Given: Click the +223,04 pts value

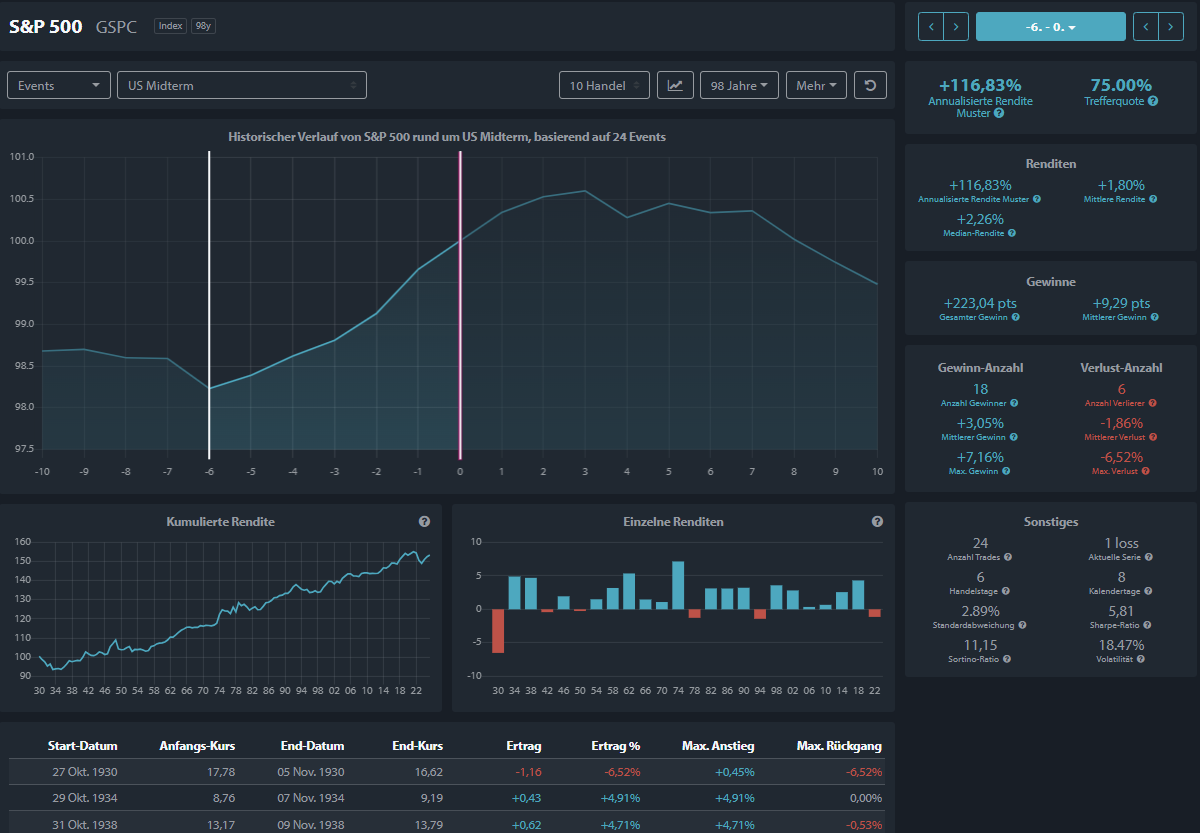Looking at the screenshot, I should coord(980,303).
